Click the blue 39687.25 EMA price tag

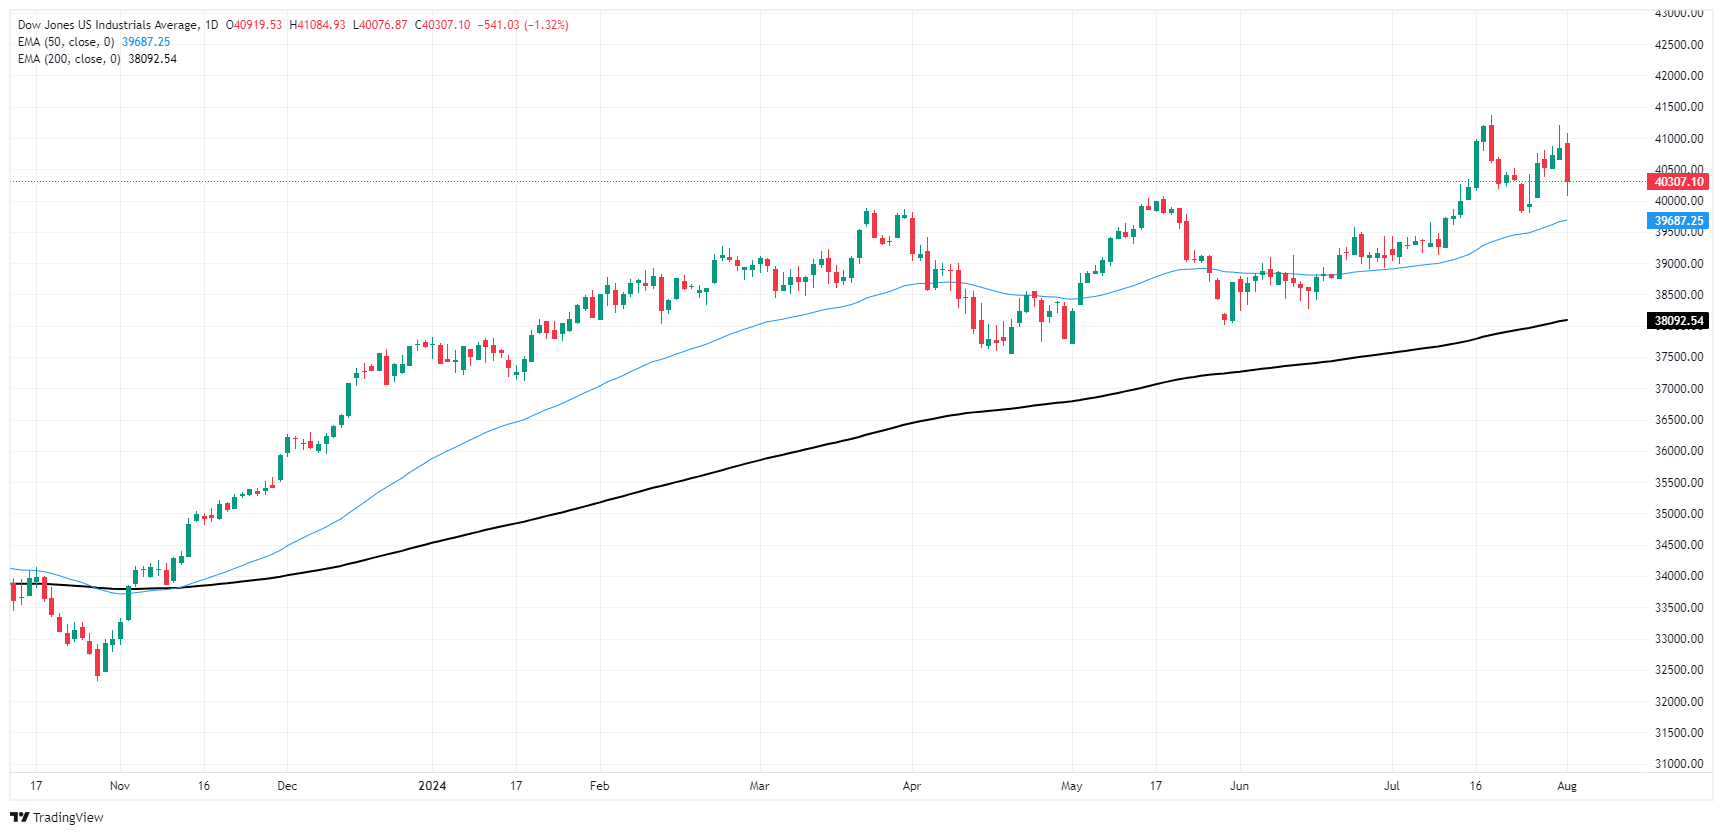coord(1679,221)
